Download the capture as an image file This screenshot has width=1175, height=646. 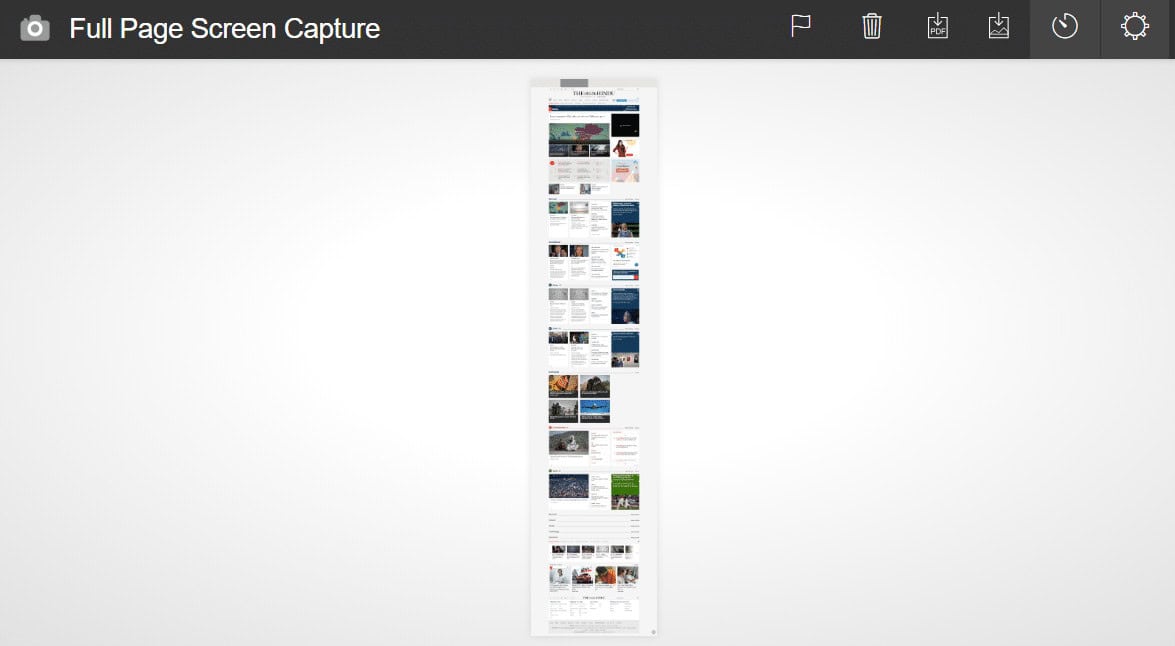998,27
